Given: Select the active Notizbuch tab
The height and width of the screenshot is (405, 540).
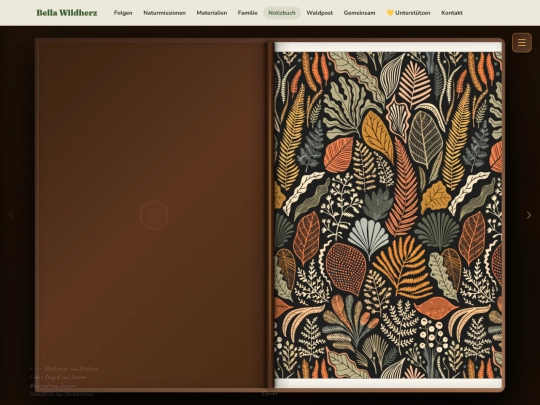Looking at the screenshot, I should tap(282, 13).
